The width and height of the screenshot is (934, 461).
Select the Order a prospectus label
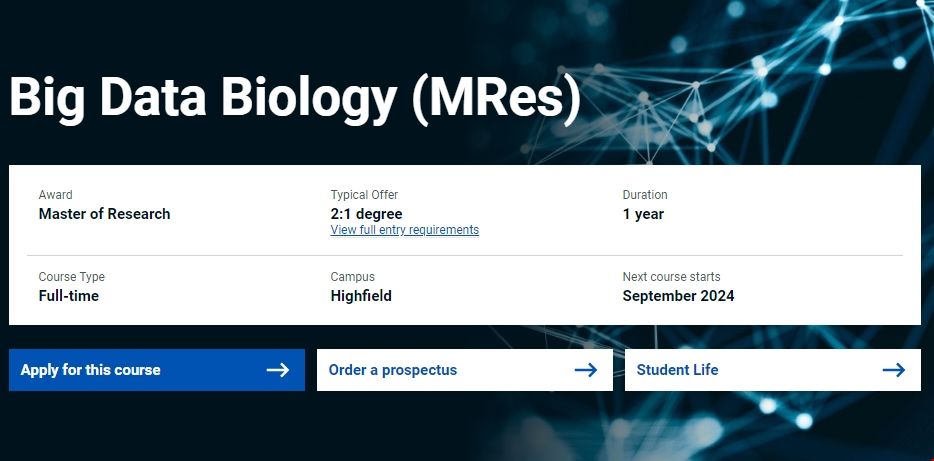tap(393, 370)
